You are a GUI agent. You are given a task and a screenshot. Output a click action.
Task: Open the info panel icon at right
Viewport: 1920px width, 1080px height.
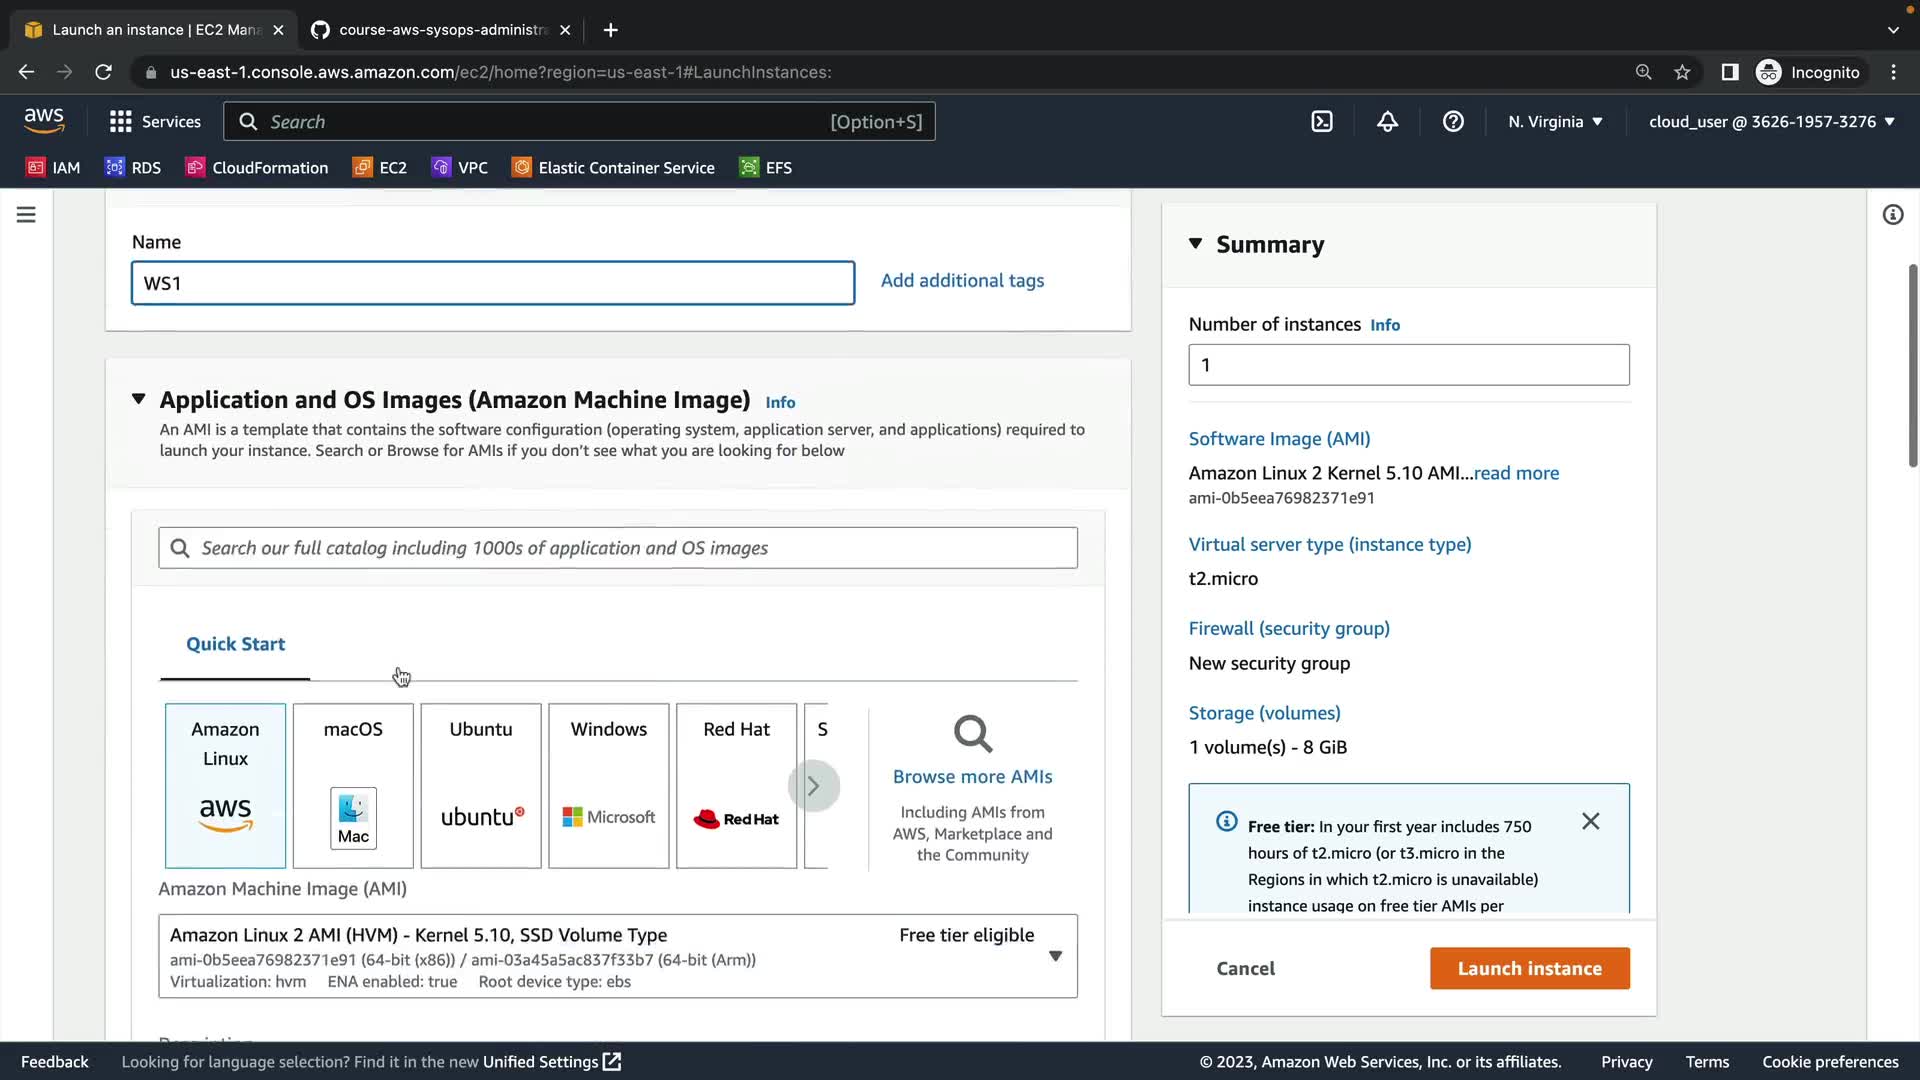(1892, 215)
